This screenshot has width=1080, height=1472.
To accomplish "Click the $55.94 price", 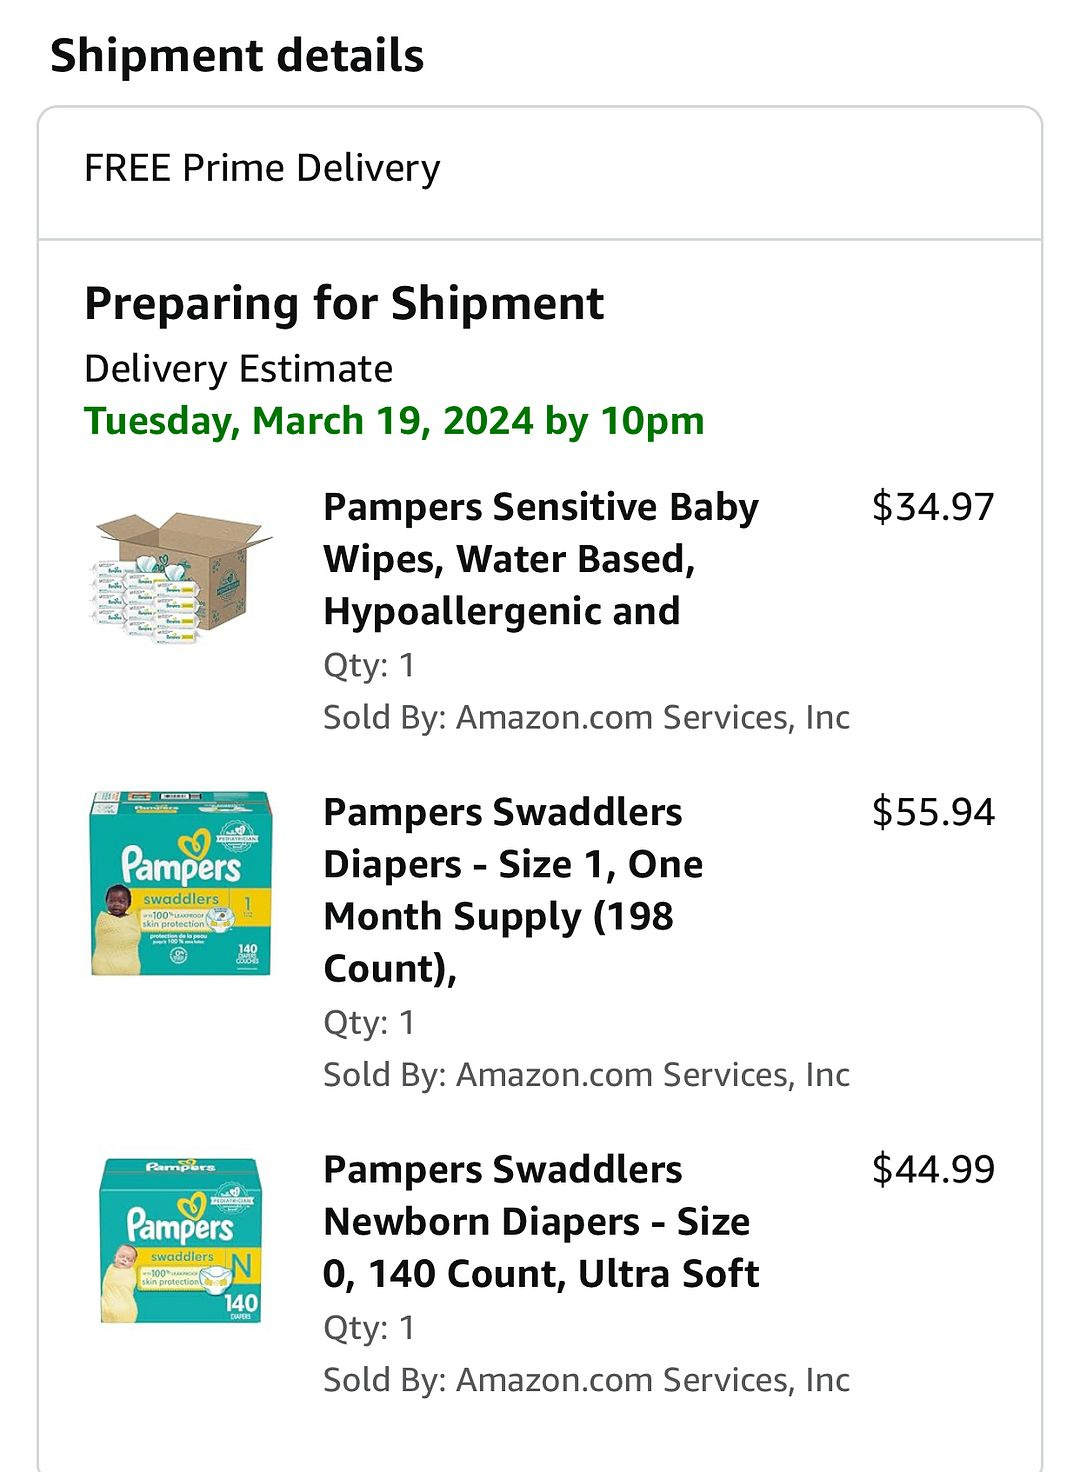I will 932,812.
